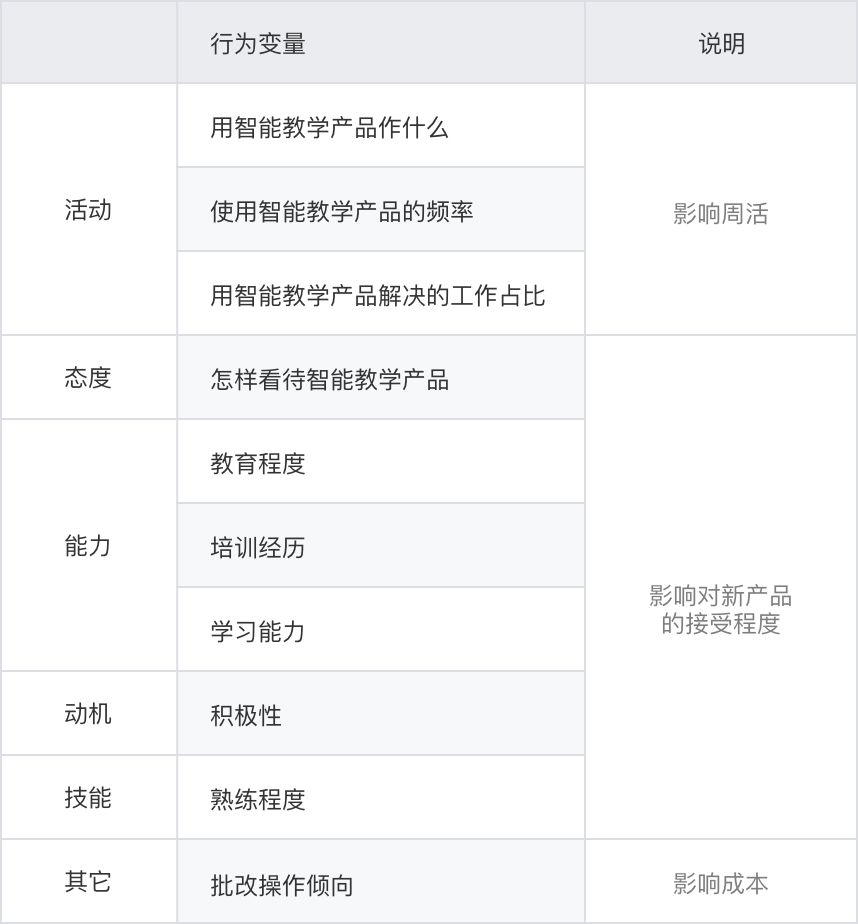The image size is (858, 924).
Task: Select the 动机 category cell
Action: click(x=88, y=714)
